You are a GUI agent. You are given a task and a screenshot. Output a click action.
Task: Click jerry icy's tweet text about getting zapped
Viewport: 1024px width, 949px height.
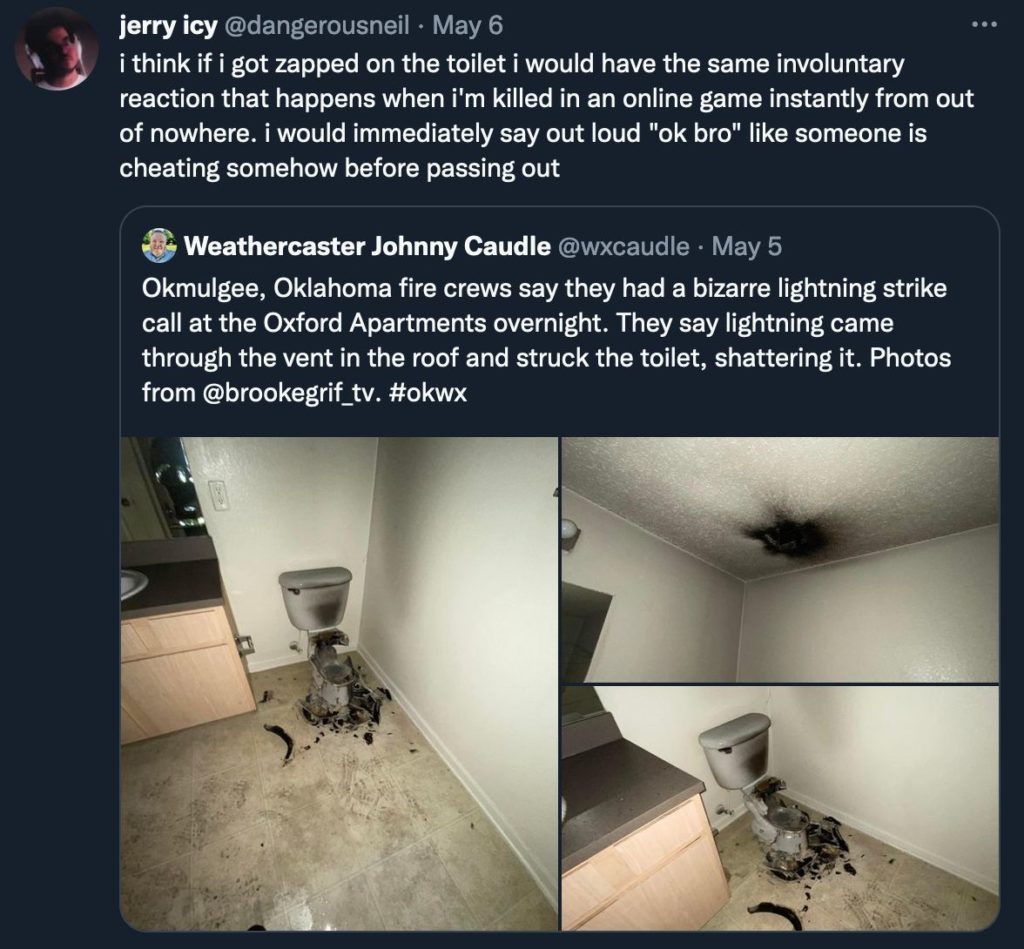pos(546,116)
